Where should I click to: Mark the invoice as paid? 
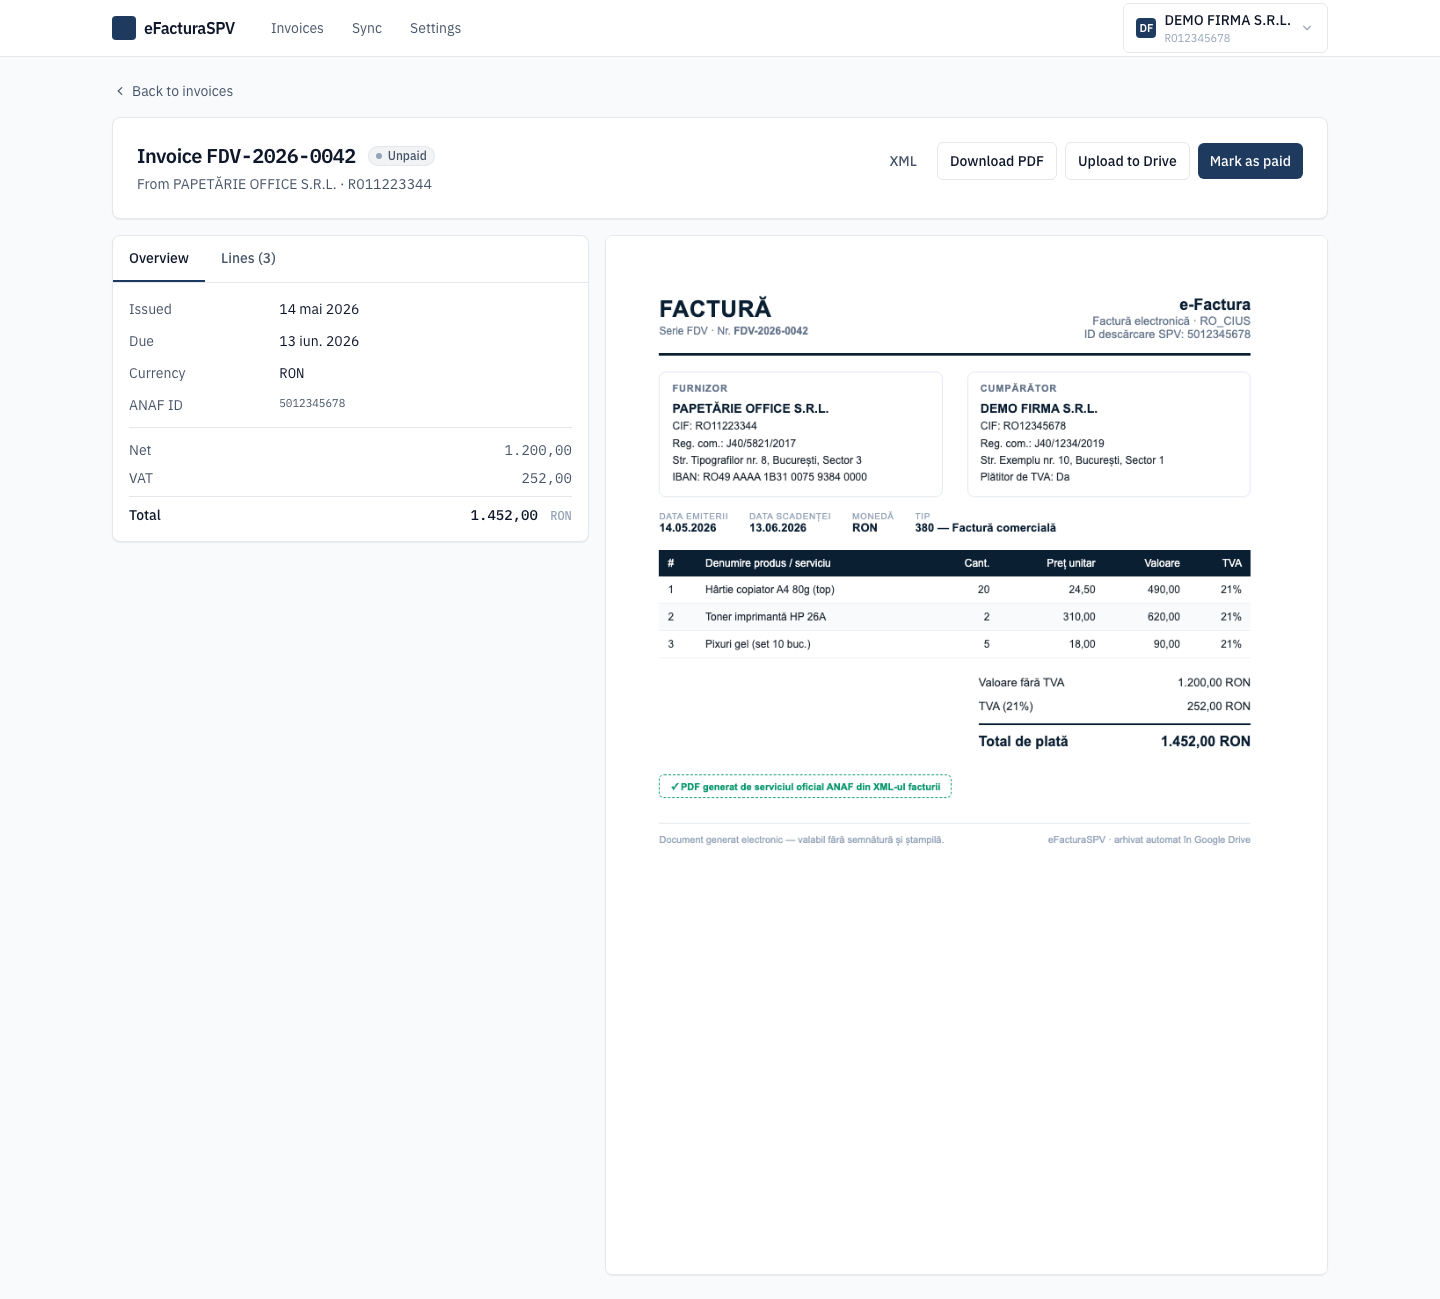(1250, 161)
